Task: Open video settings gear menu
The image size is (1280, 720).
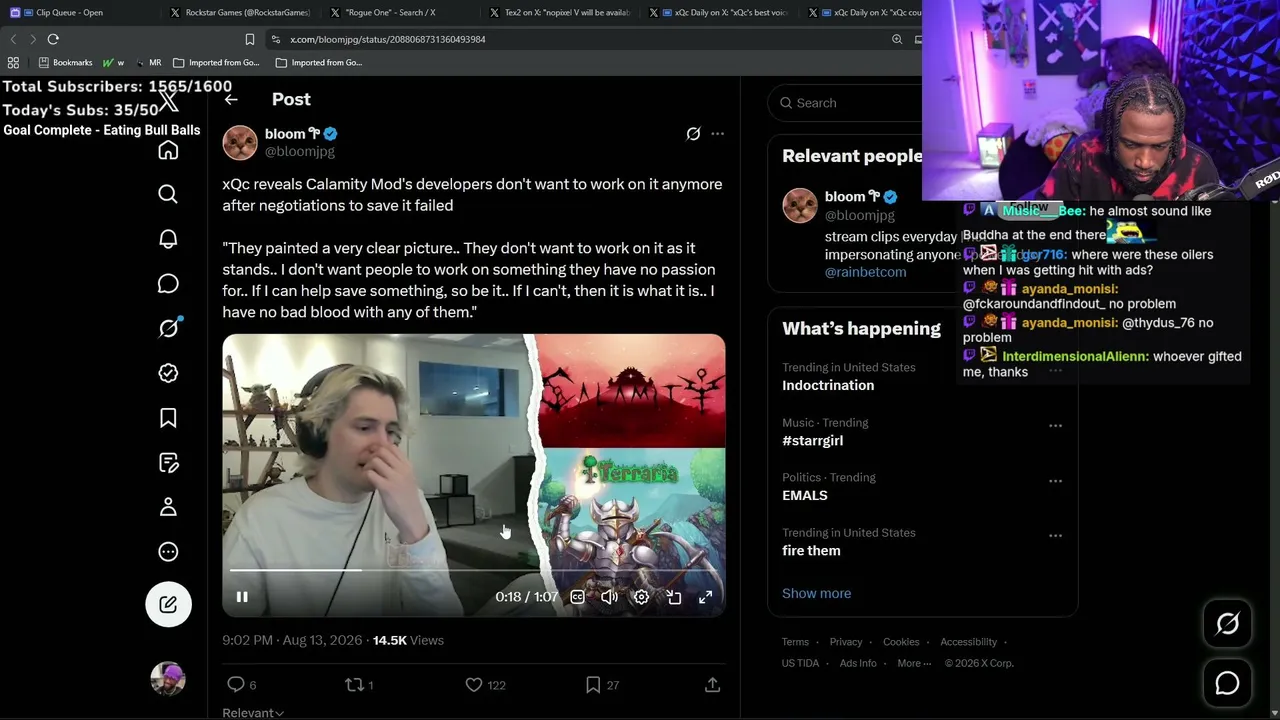Action: (x=641, y=597)
